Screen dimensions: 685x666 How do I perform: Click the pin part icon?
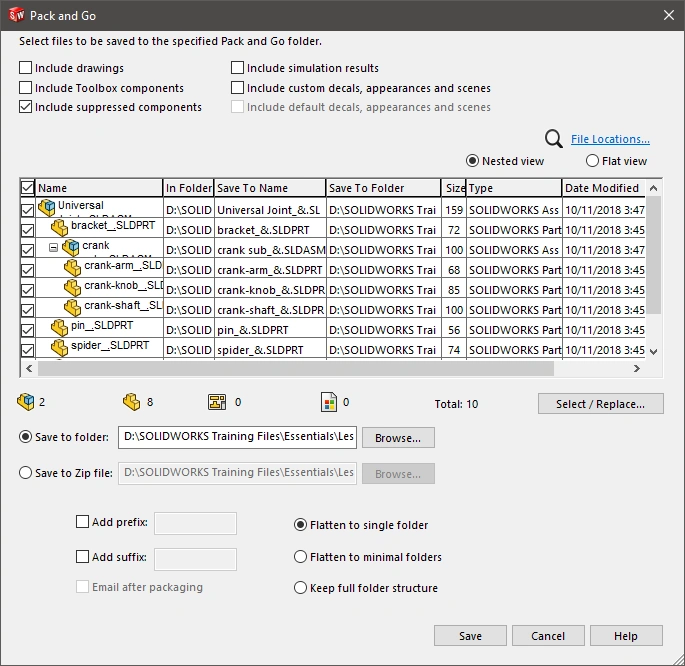pyautogui.click(x=59, y=327)
